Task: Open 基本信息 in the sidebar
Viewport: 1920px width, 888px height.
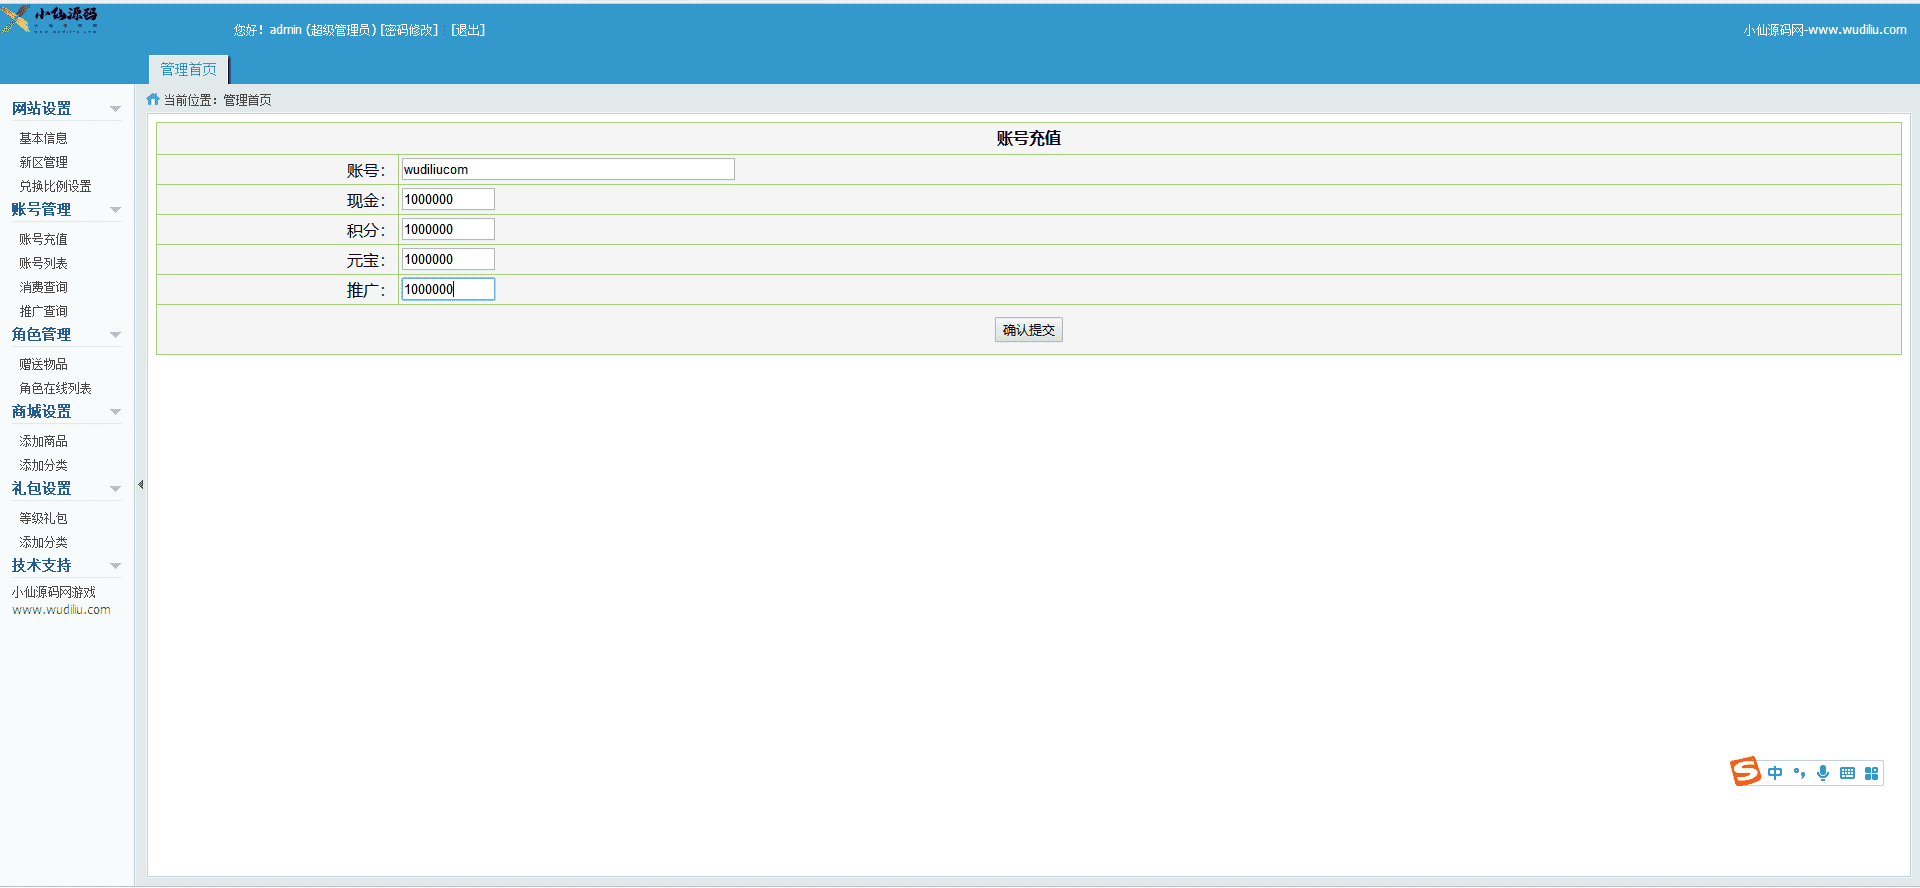Action: [43, 138]
